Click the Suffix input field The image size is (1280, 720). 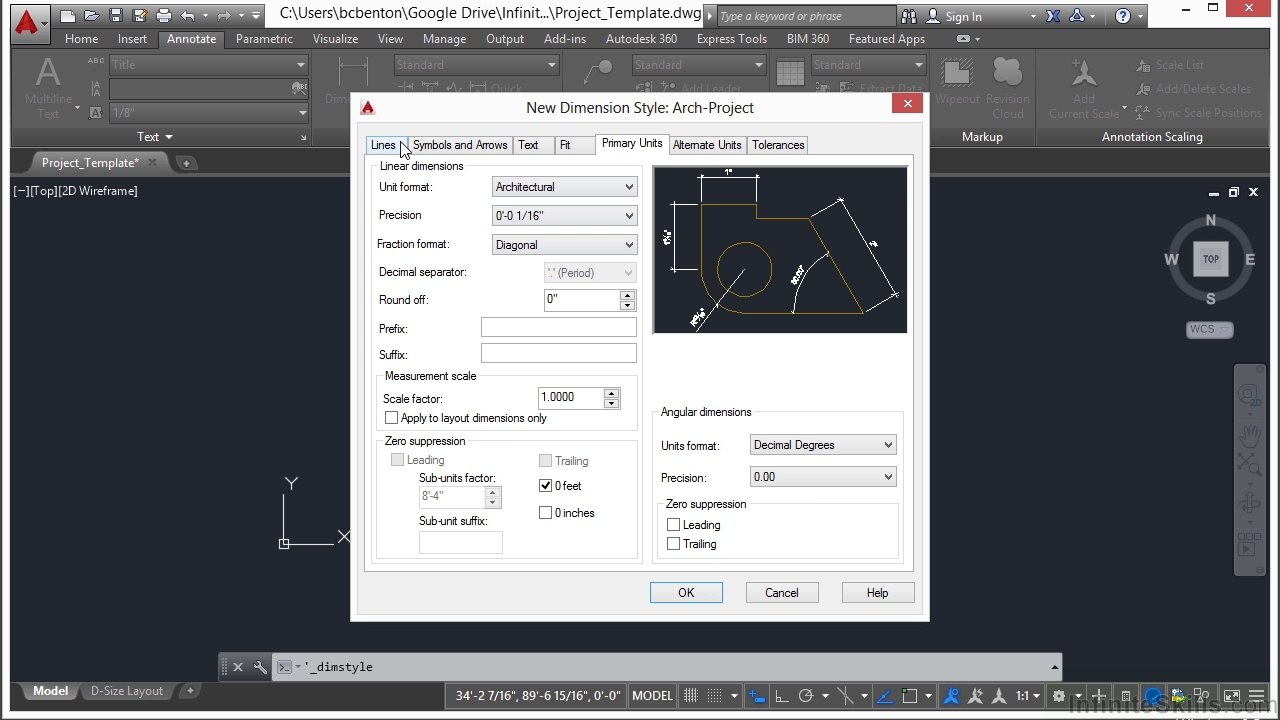(x=558, y=353)
